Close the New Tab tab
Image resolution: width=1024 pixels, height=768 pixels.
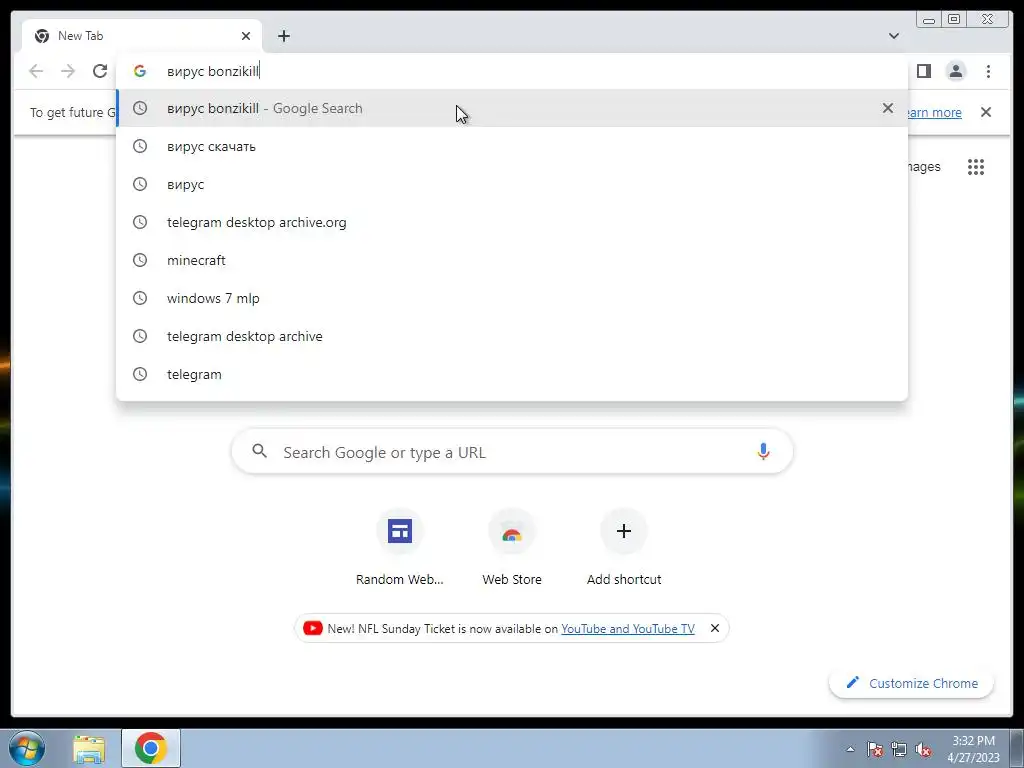(246, 36)
